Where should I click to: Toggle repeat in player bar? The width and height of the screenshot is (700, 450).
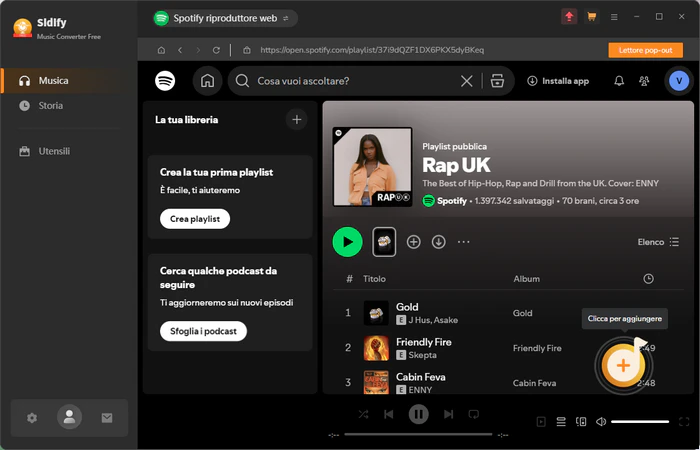(x=474, y=414)
